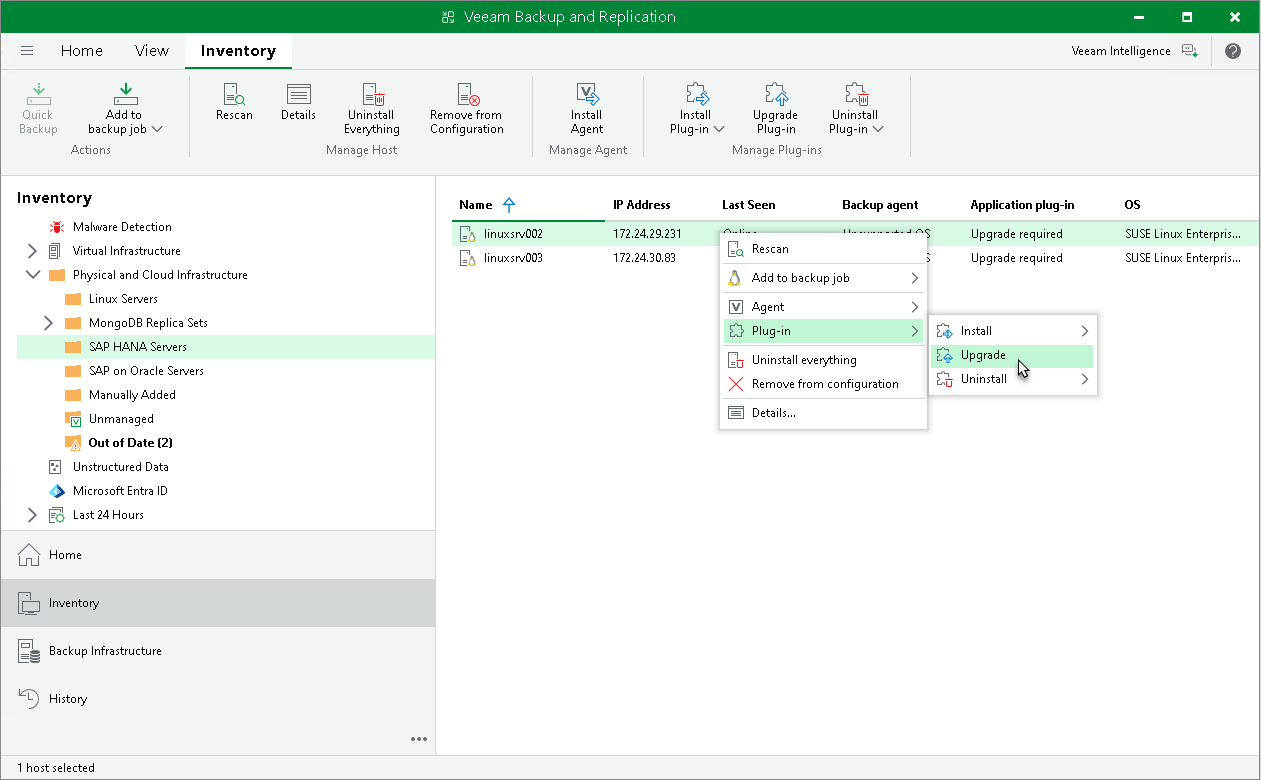Sort by IP Address column header

642,205
